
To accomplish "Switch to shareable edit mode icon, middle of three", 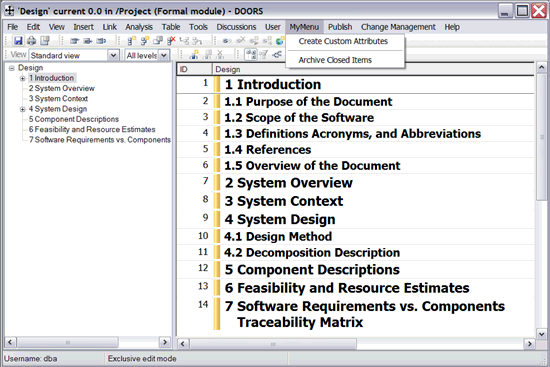I will pyautogui.click(x=88, y=41).
